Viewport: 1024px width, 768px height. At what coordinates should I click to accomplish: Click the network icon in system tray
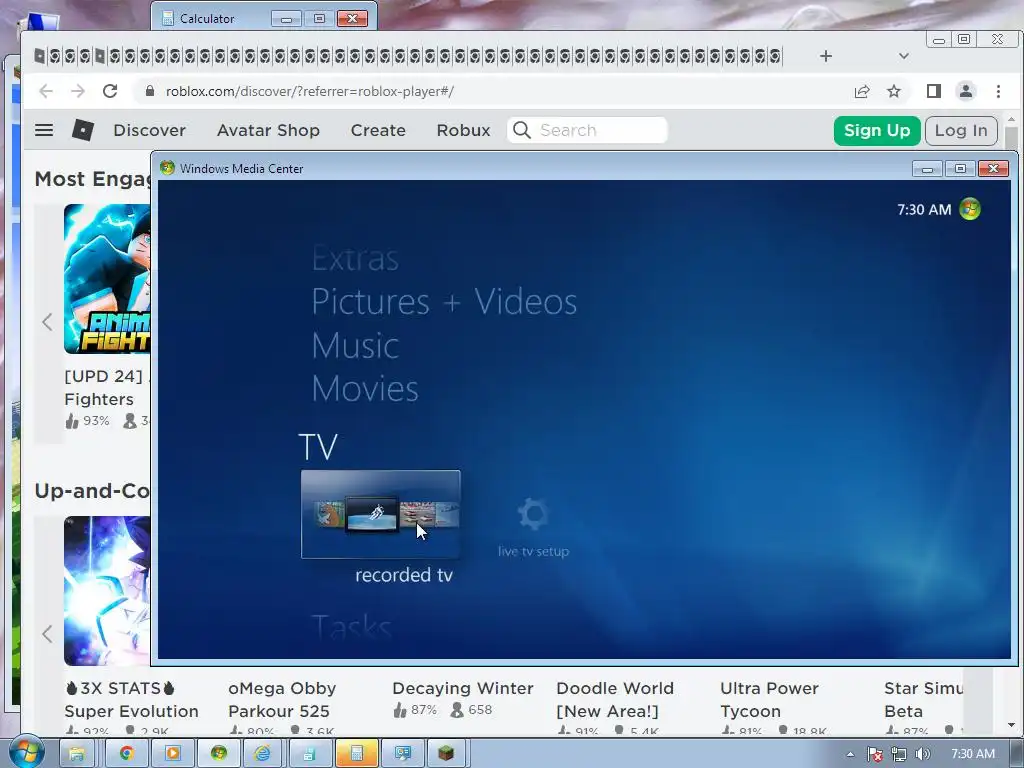pos(899,754)
